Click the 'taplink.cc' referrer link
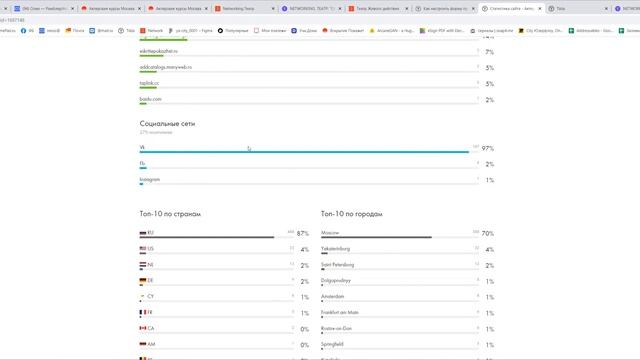The image size is (640, 360). pyautogui.click(x=149, y=83)
